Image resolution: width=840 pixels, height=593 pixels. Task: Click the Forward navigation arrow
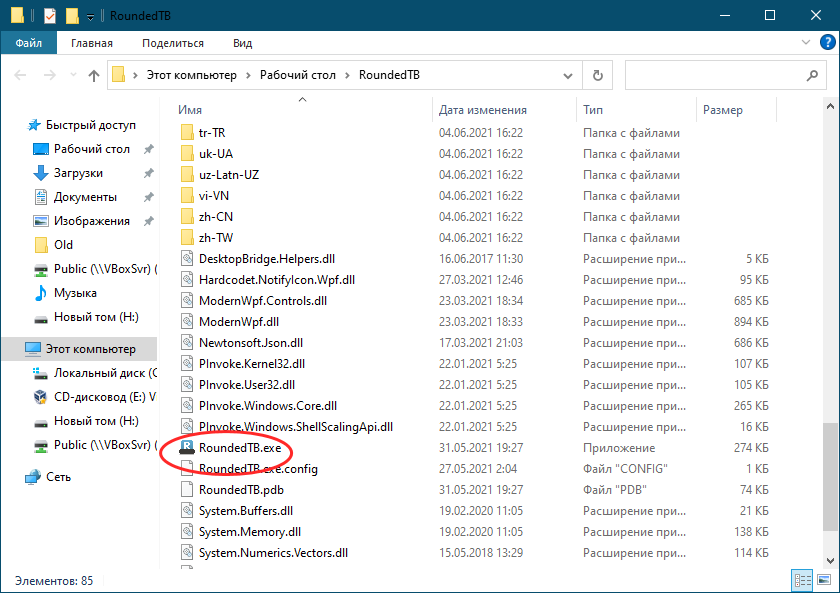(49, 75)
